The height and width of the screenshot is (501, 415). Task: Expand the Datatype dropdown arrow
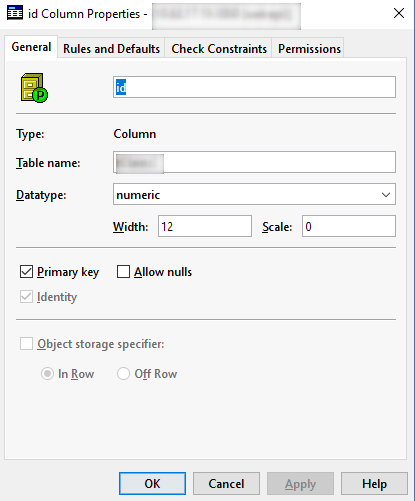point(386,195)
